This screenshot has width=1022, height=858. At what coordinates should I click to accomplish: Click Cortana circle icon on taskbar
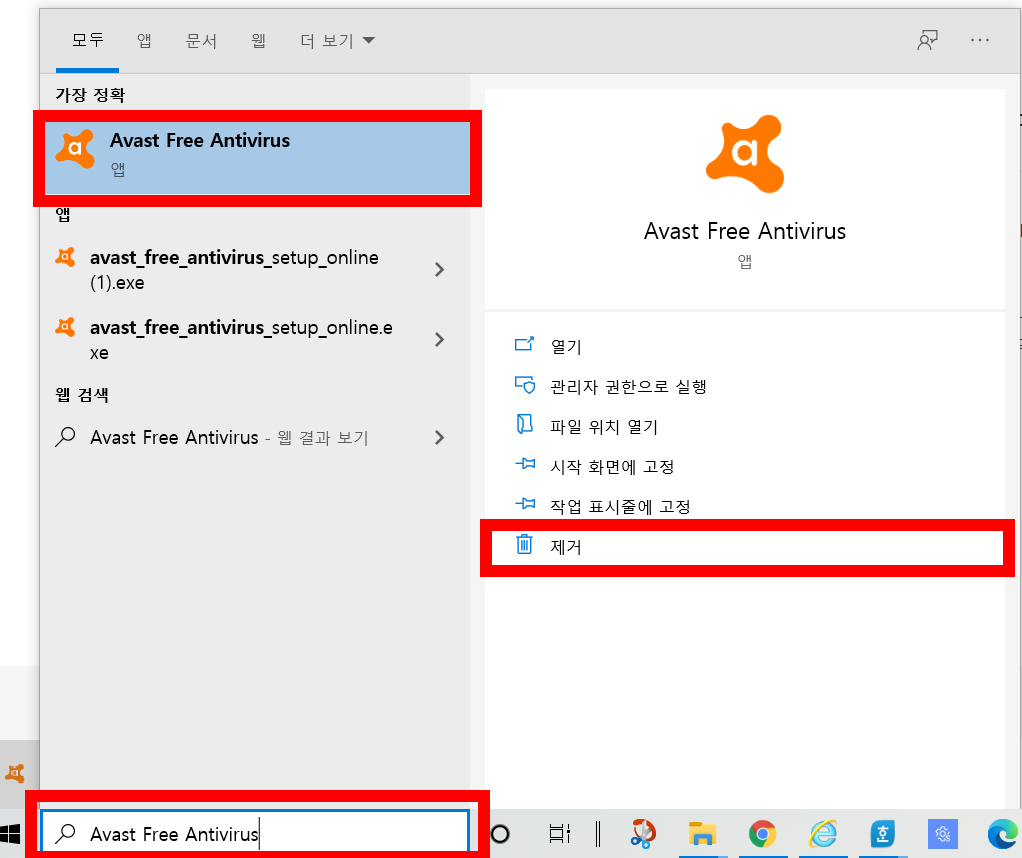500,833
